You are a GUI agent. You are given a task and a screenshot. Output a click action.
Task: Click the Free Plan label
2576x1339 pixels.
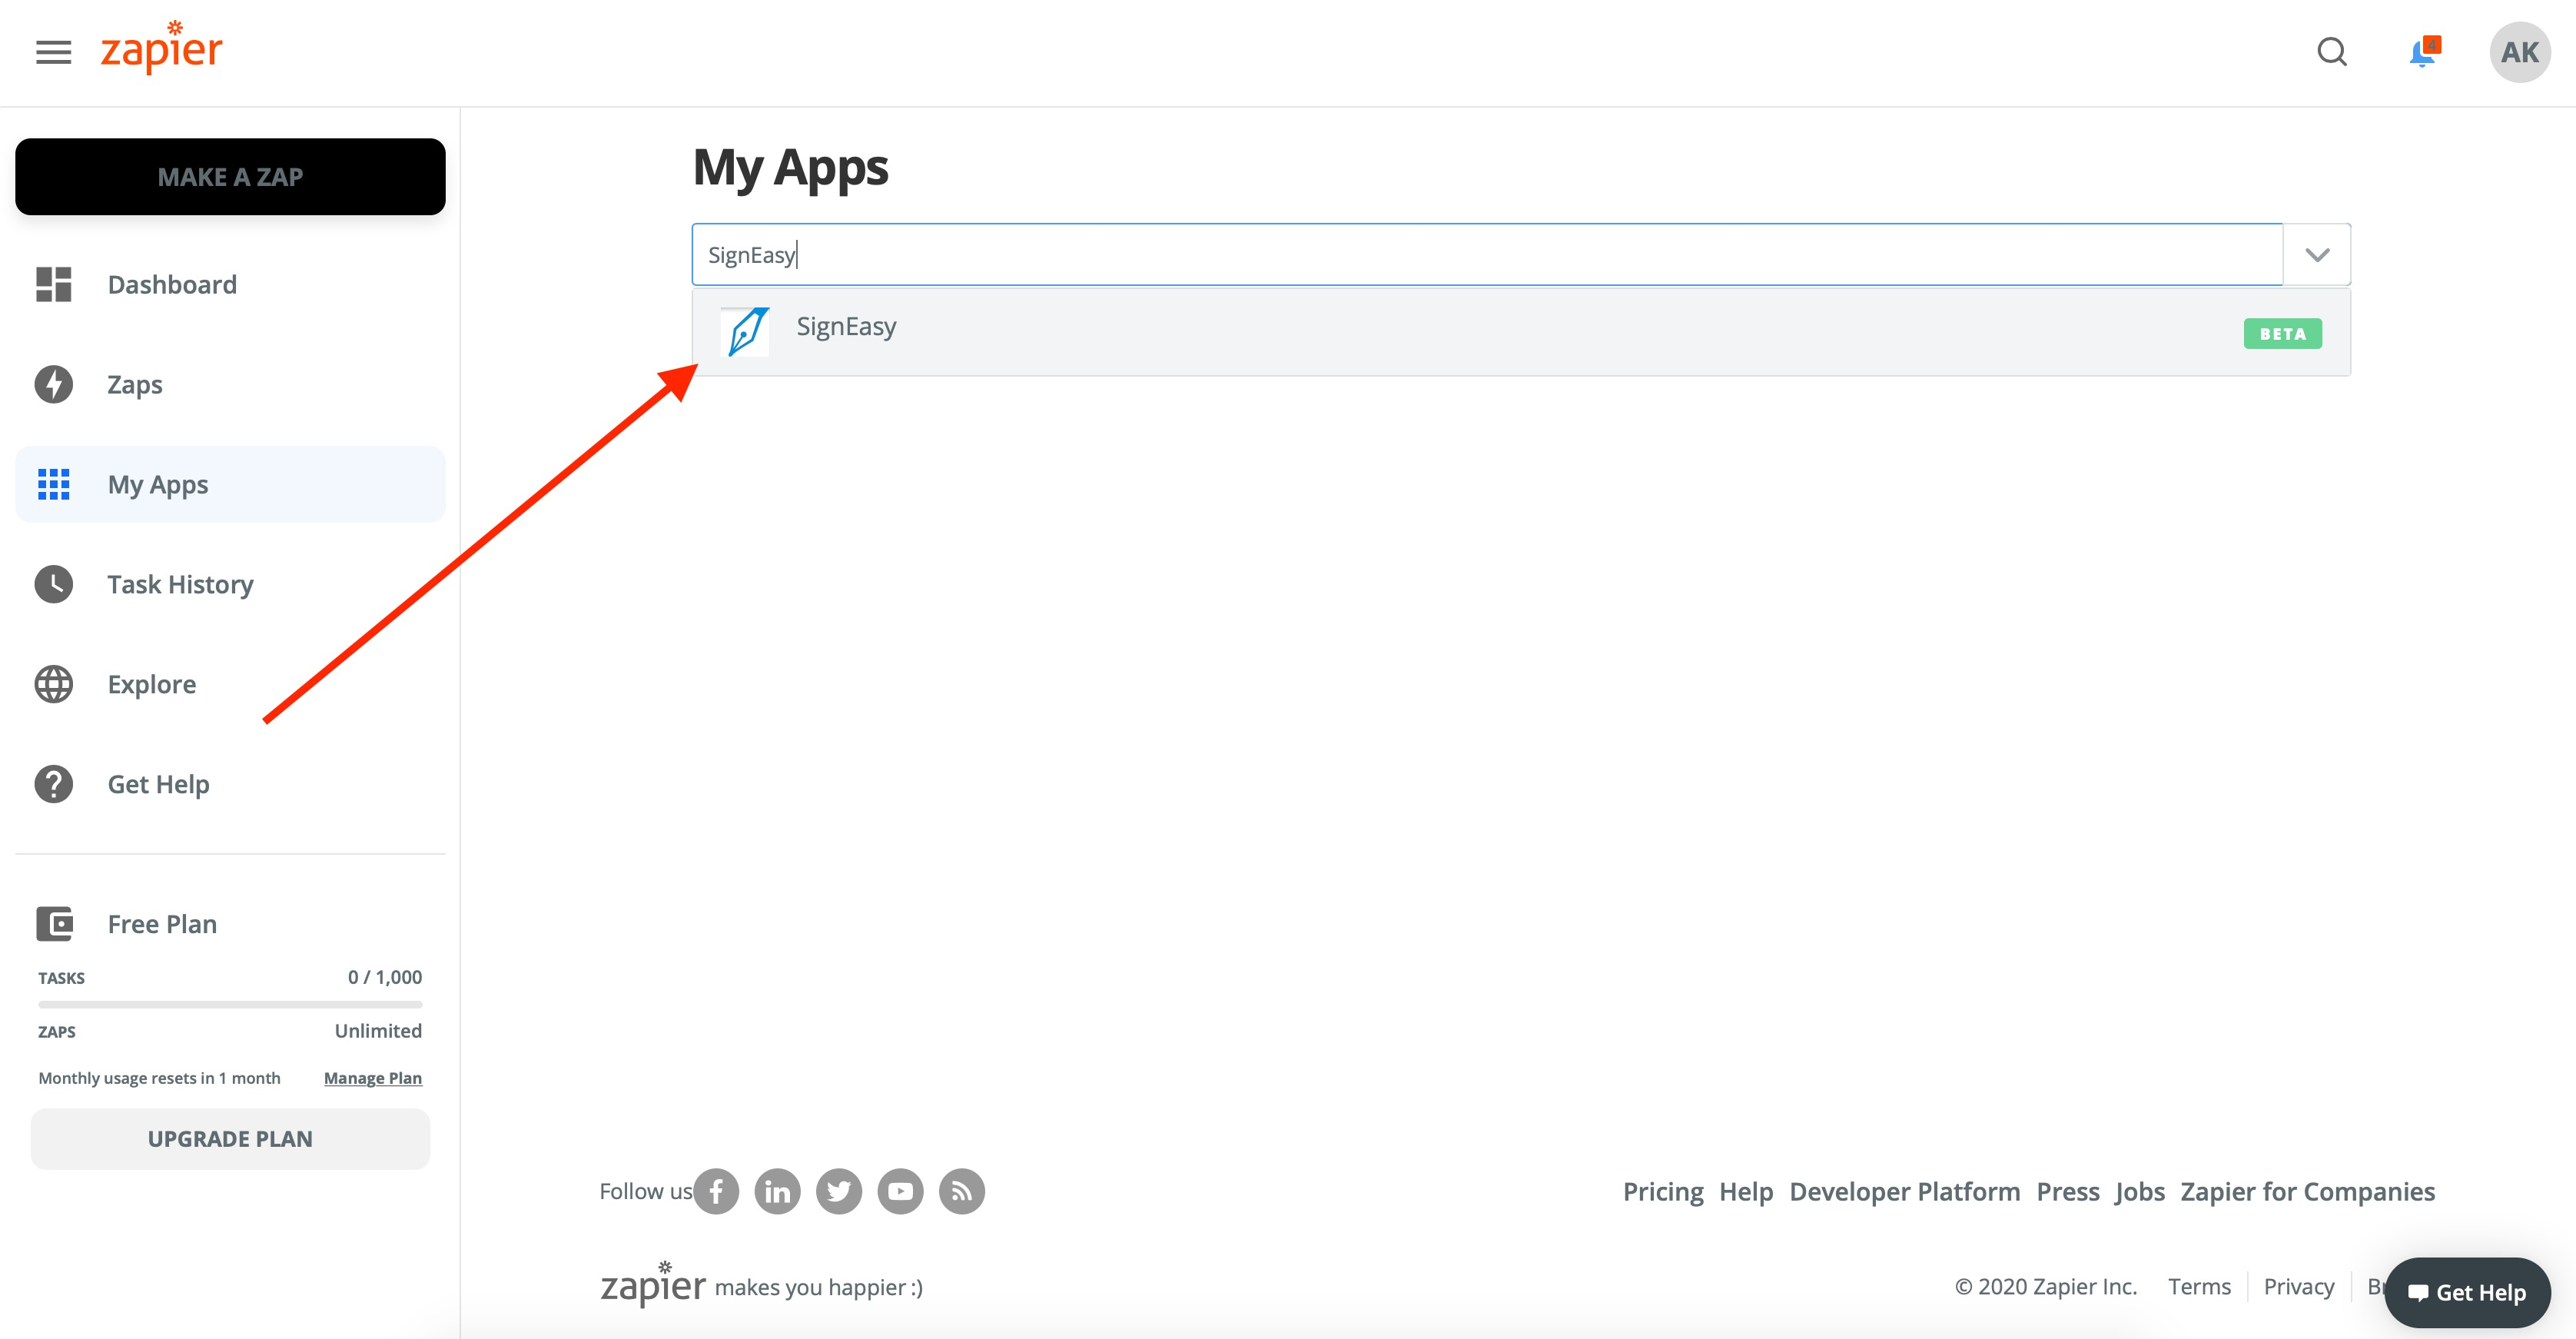click(162, 924)
